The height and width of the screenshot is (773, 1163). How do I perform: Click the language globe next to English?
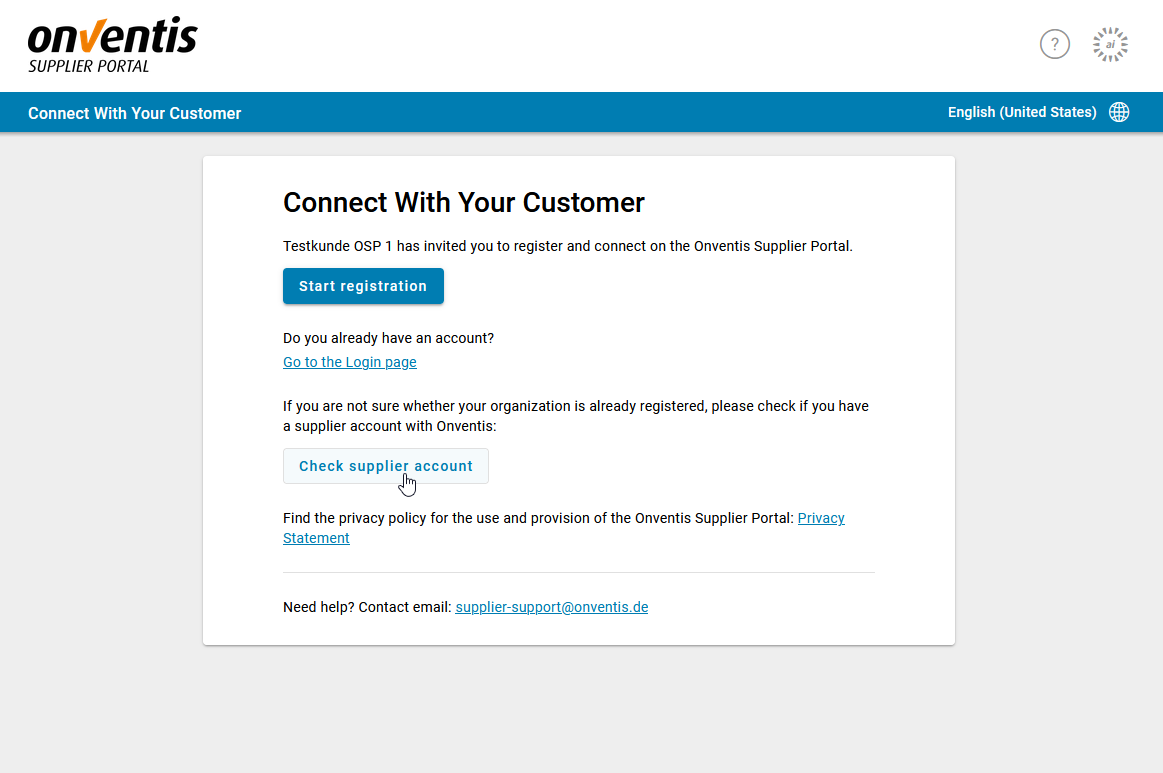click(1119, 112)
